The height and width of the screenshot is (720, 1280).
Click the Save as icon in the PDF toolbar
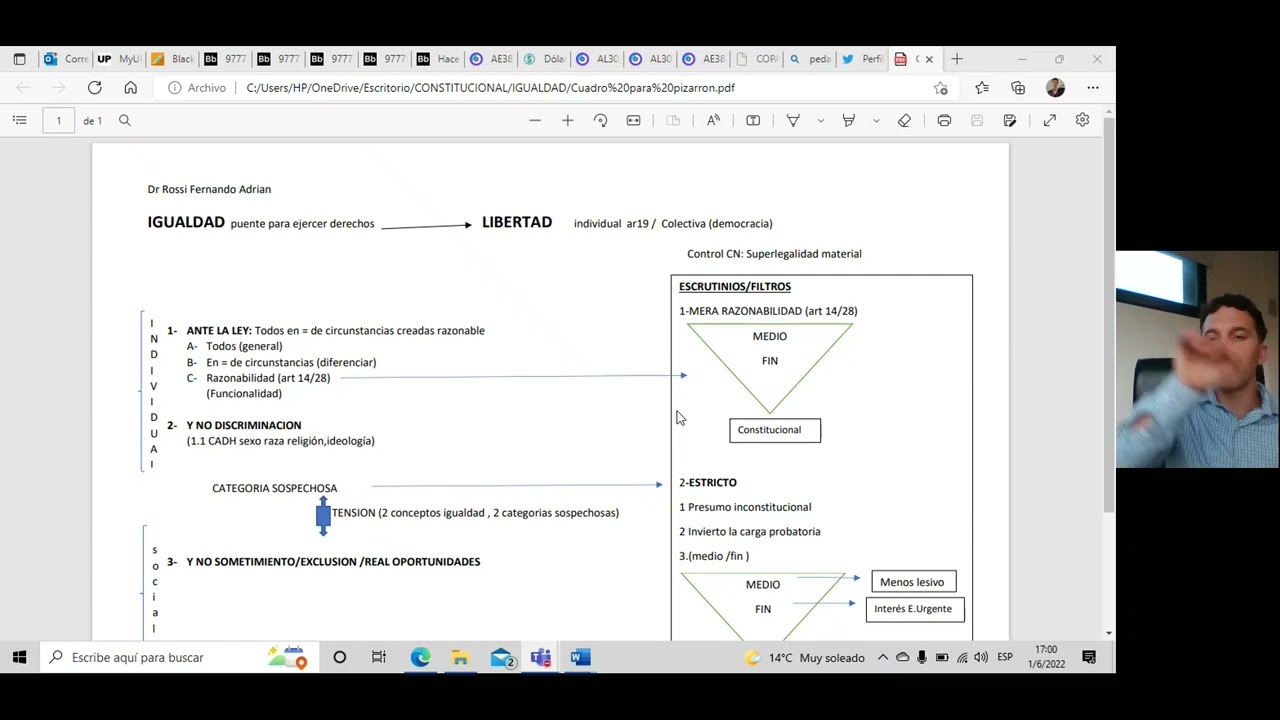point(1010,120)
